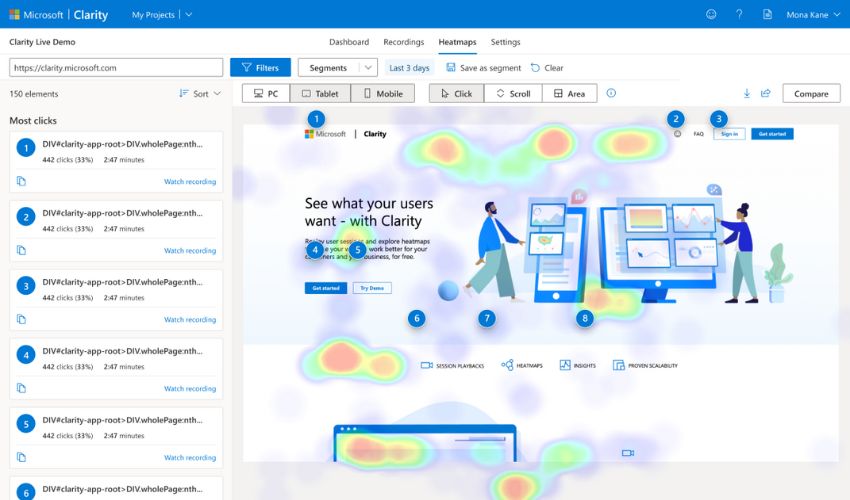Click heatmap marker 1 near Microsoft logo

[x=316, y=118]
